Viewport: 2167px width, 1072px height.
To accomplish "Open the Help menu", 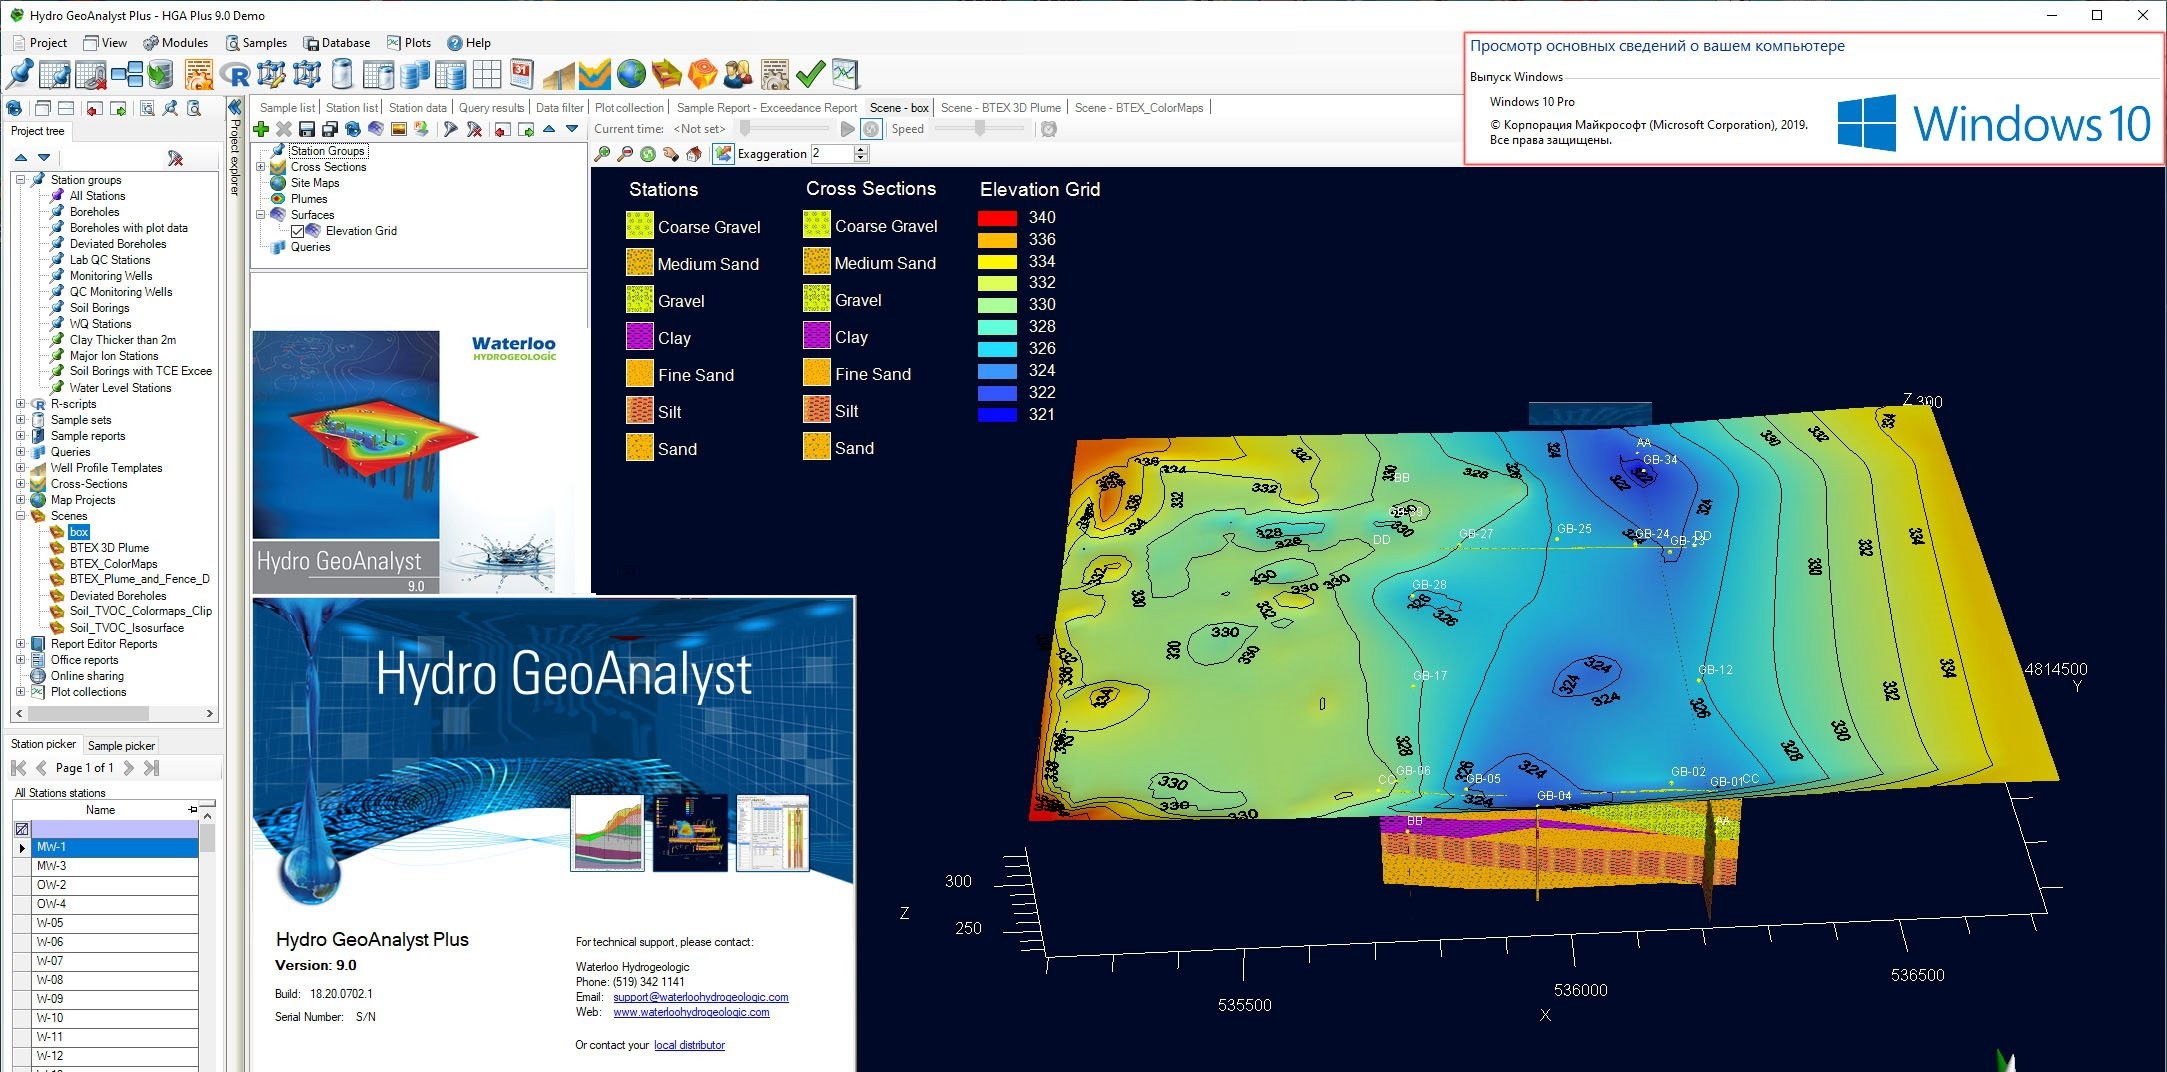I will (469, 43).
